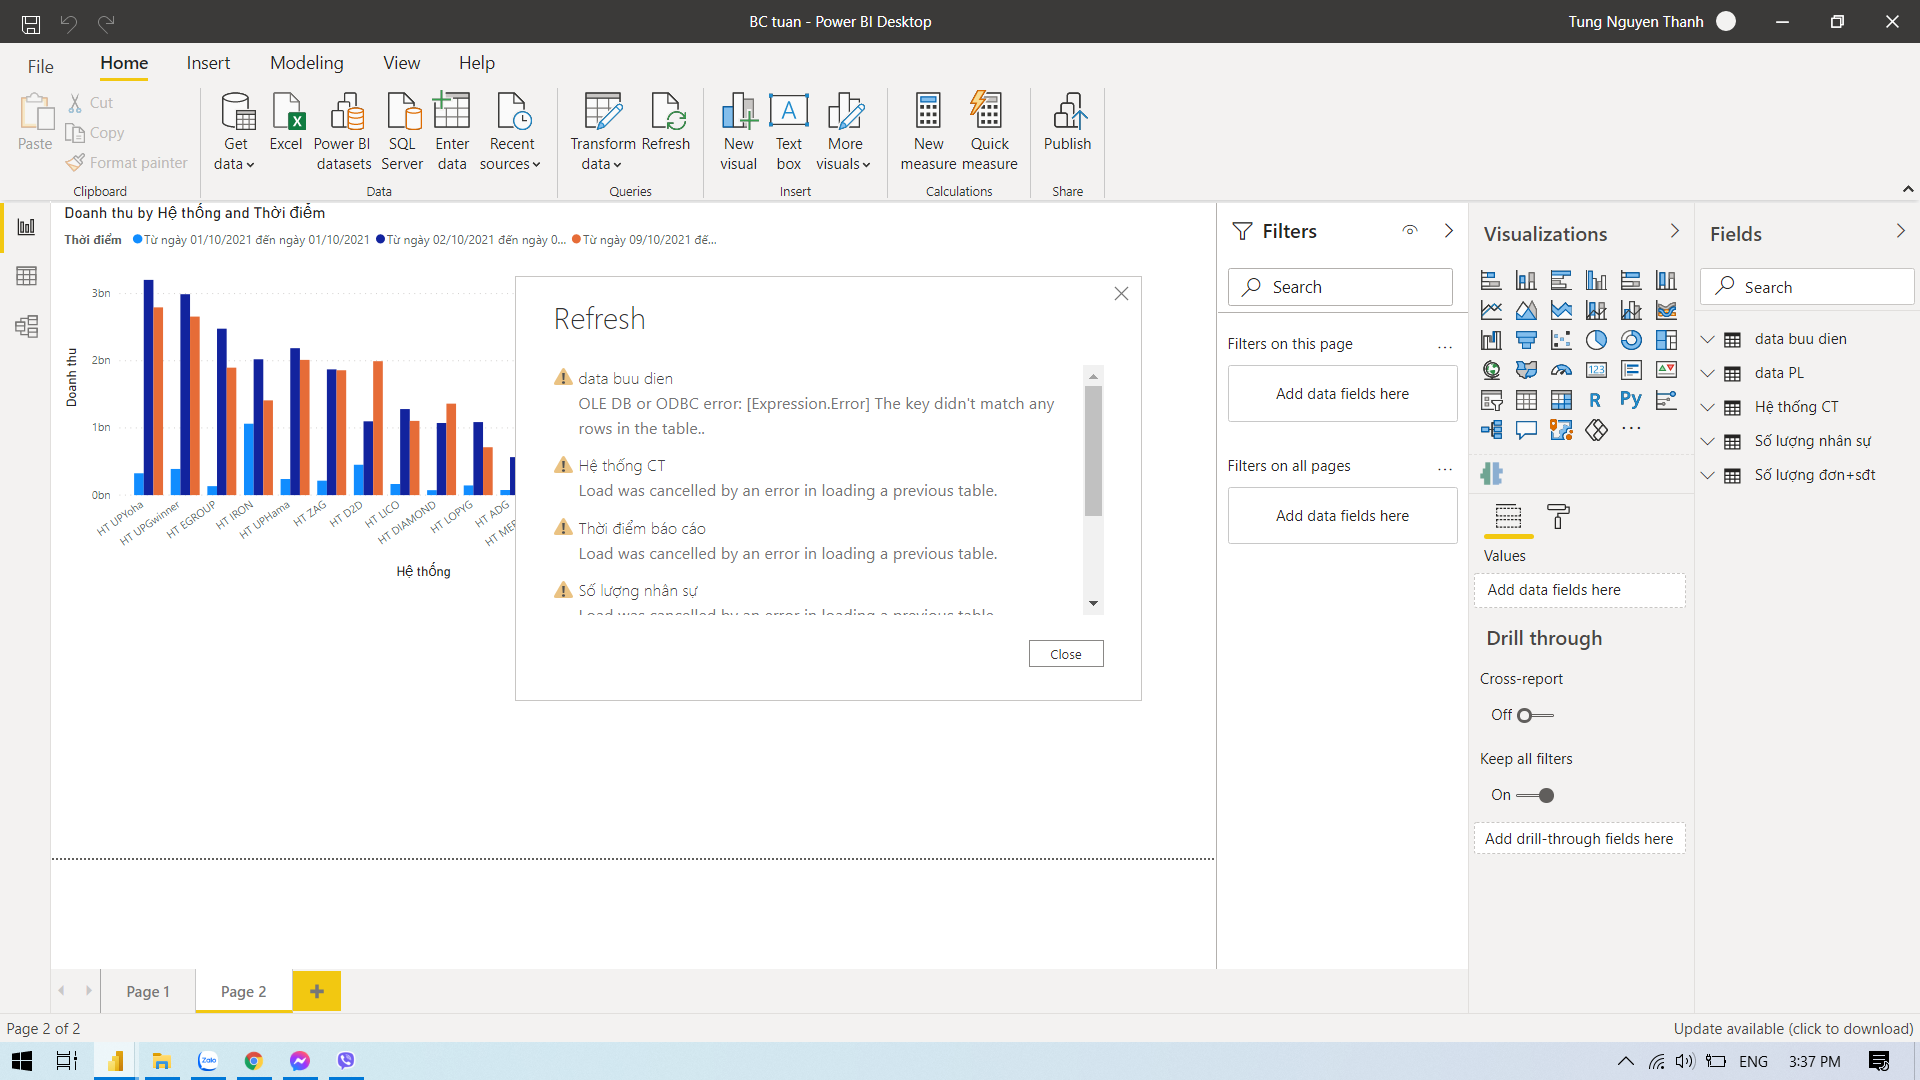Screen dimensions: 1920x1080
Task: Select the stacked bar chart visual
Action: [1491, 280]
